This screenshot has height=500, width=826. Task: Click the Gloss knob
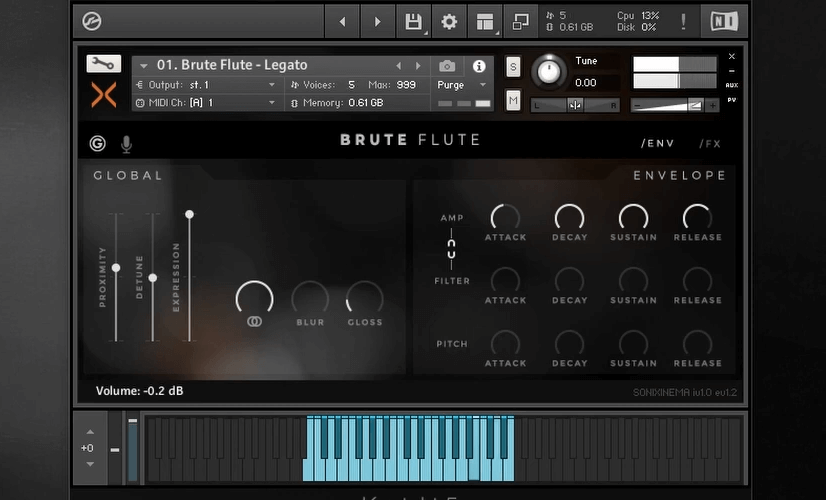[x=365, y=298]
